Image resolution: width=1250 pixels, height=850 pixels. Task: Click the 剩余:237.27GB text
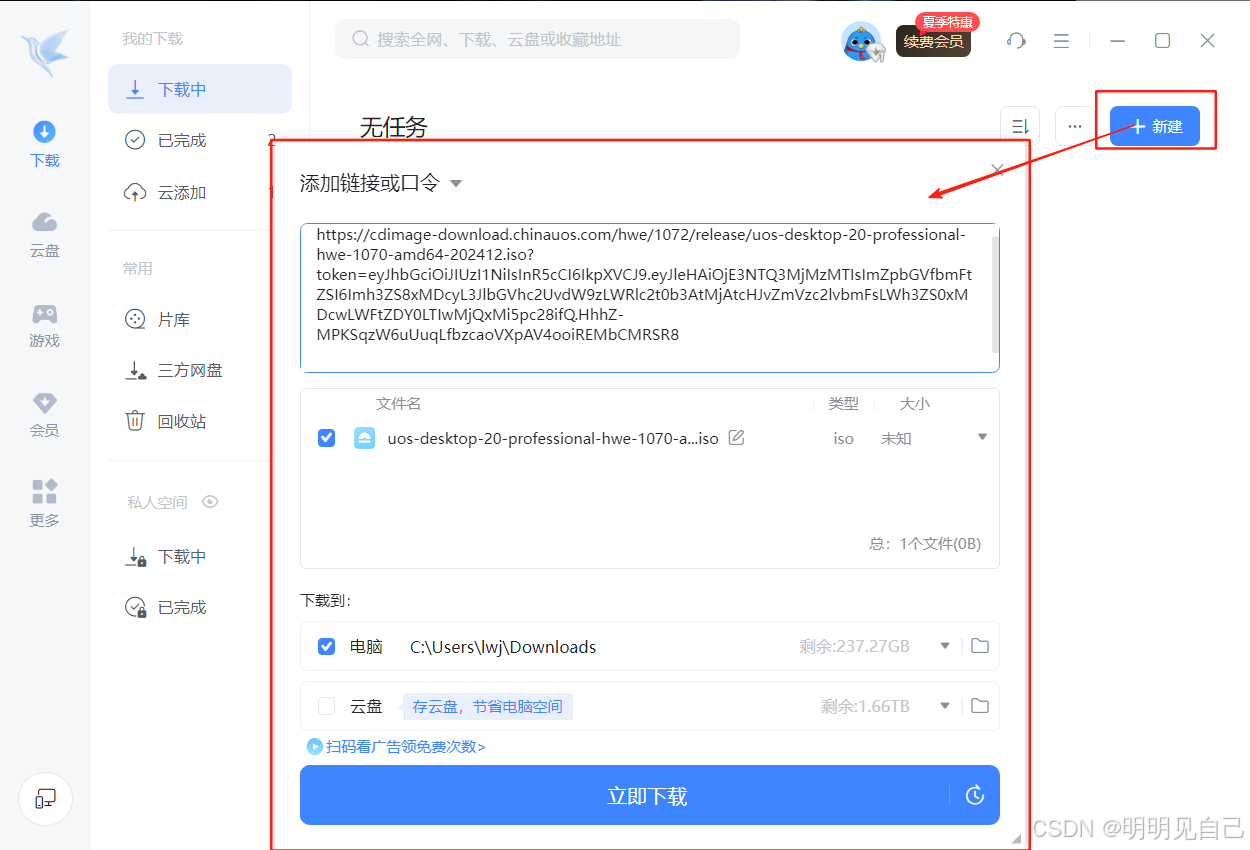point(855,646)
